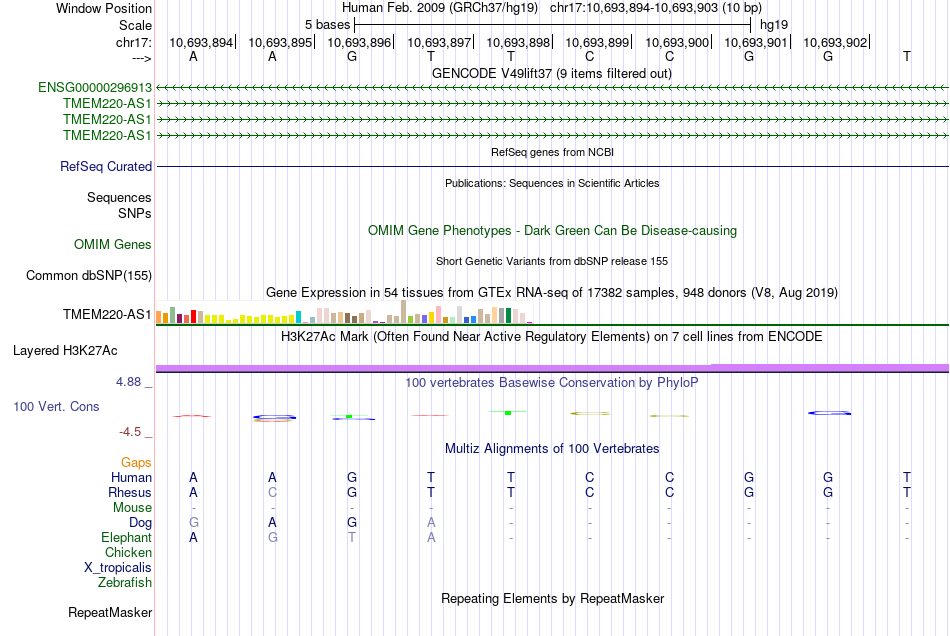Click Gene Expression in 54 tissues title
Image resolution: width=950 pixels, height=636 pixels.
point(552,293)
